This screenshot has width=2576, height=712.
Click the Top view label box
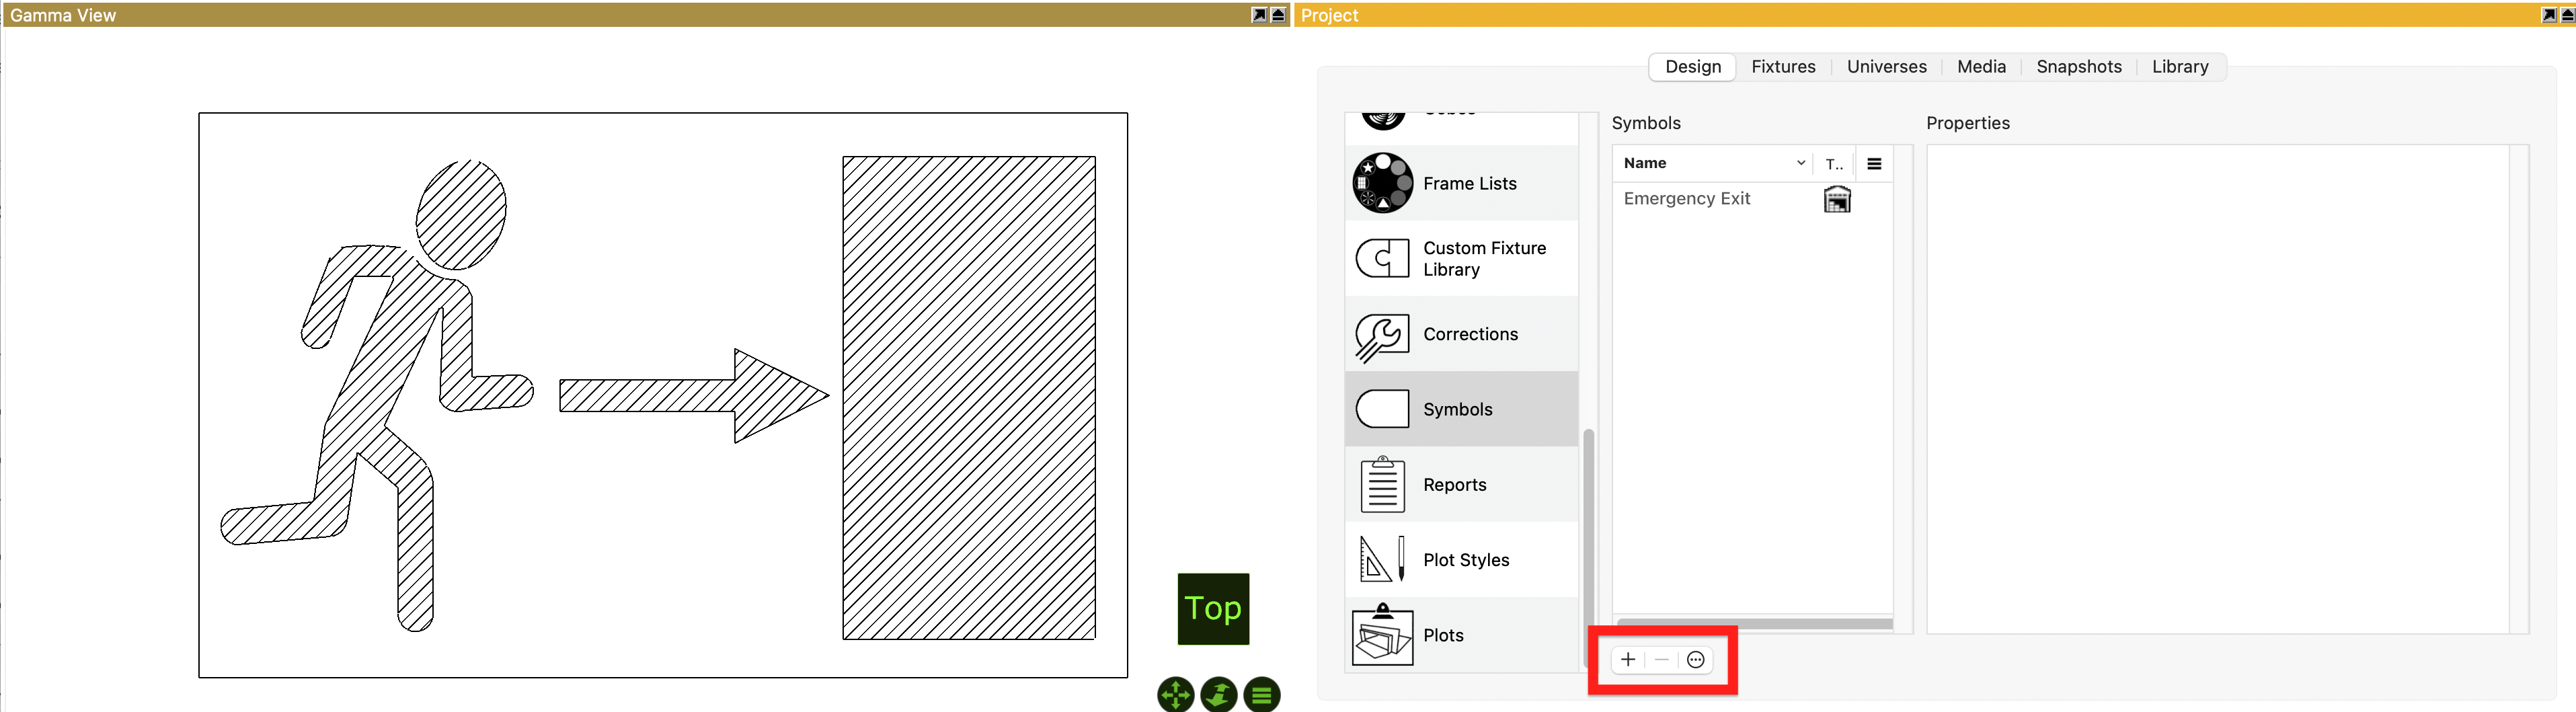point(1213,608)
